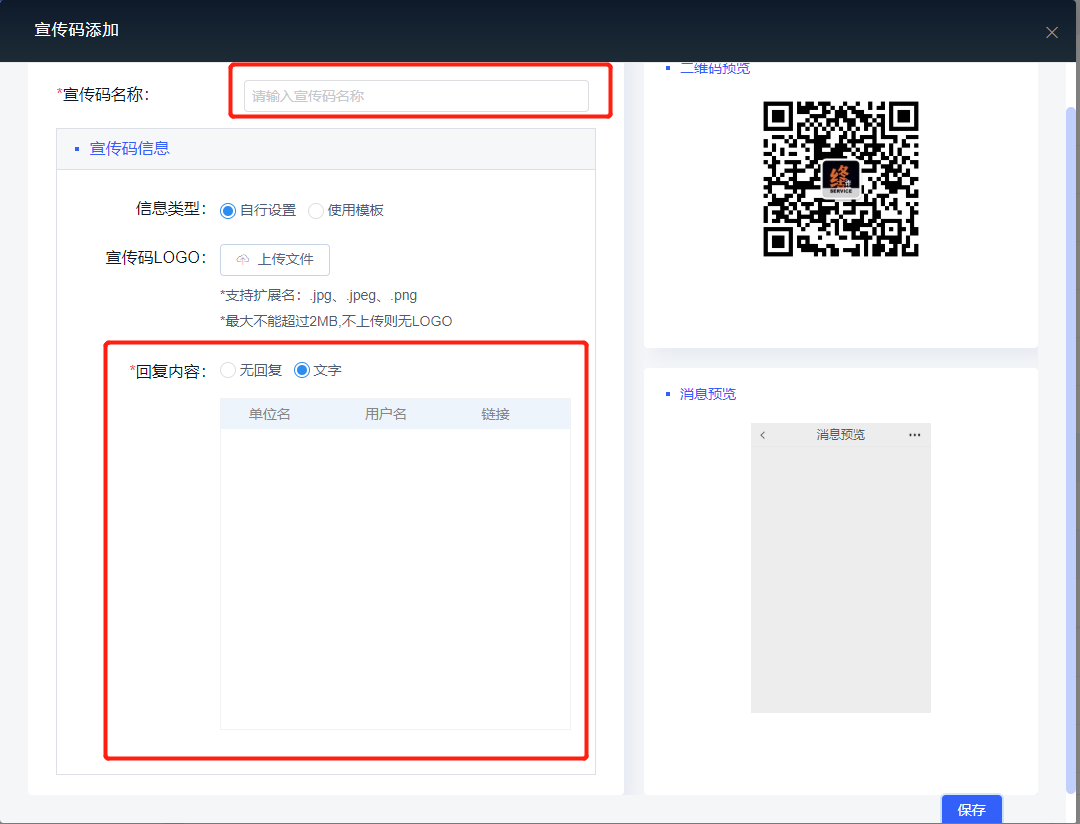
Task: Click the dialog's vertical scrollbar
Action: [x=1071, y=448]
